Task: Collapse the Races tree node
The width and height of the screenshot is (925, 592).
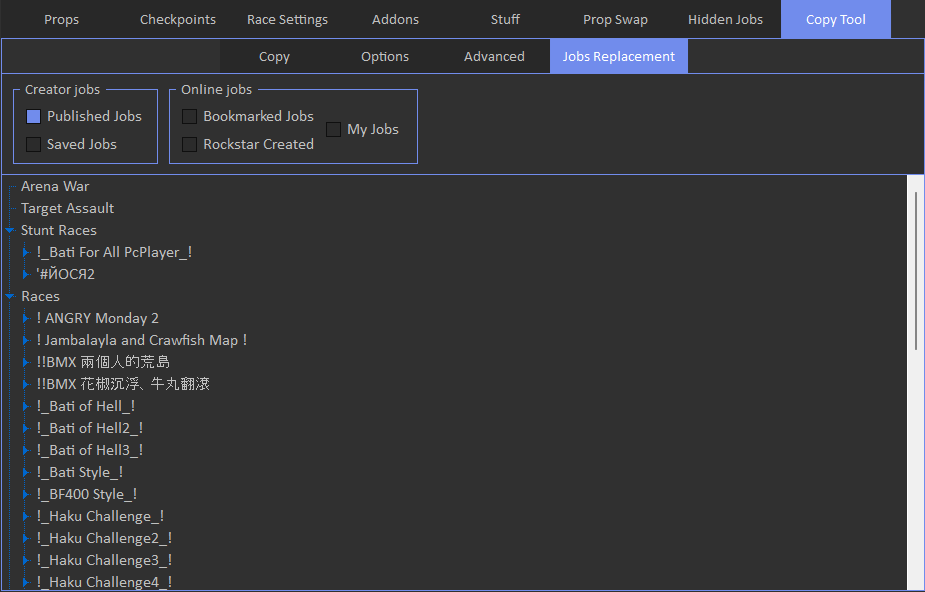Action: pos(10,297)
